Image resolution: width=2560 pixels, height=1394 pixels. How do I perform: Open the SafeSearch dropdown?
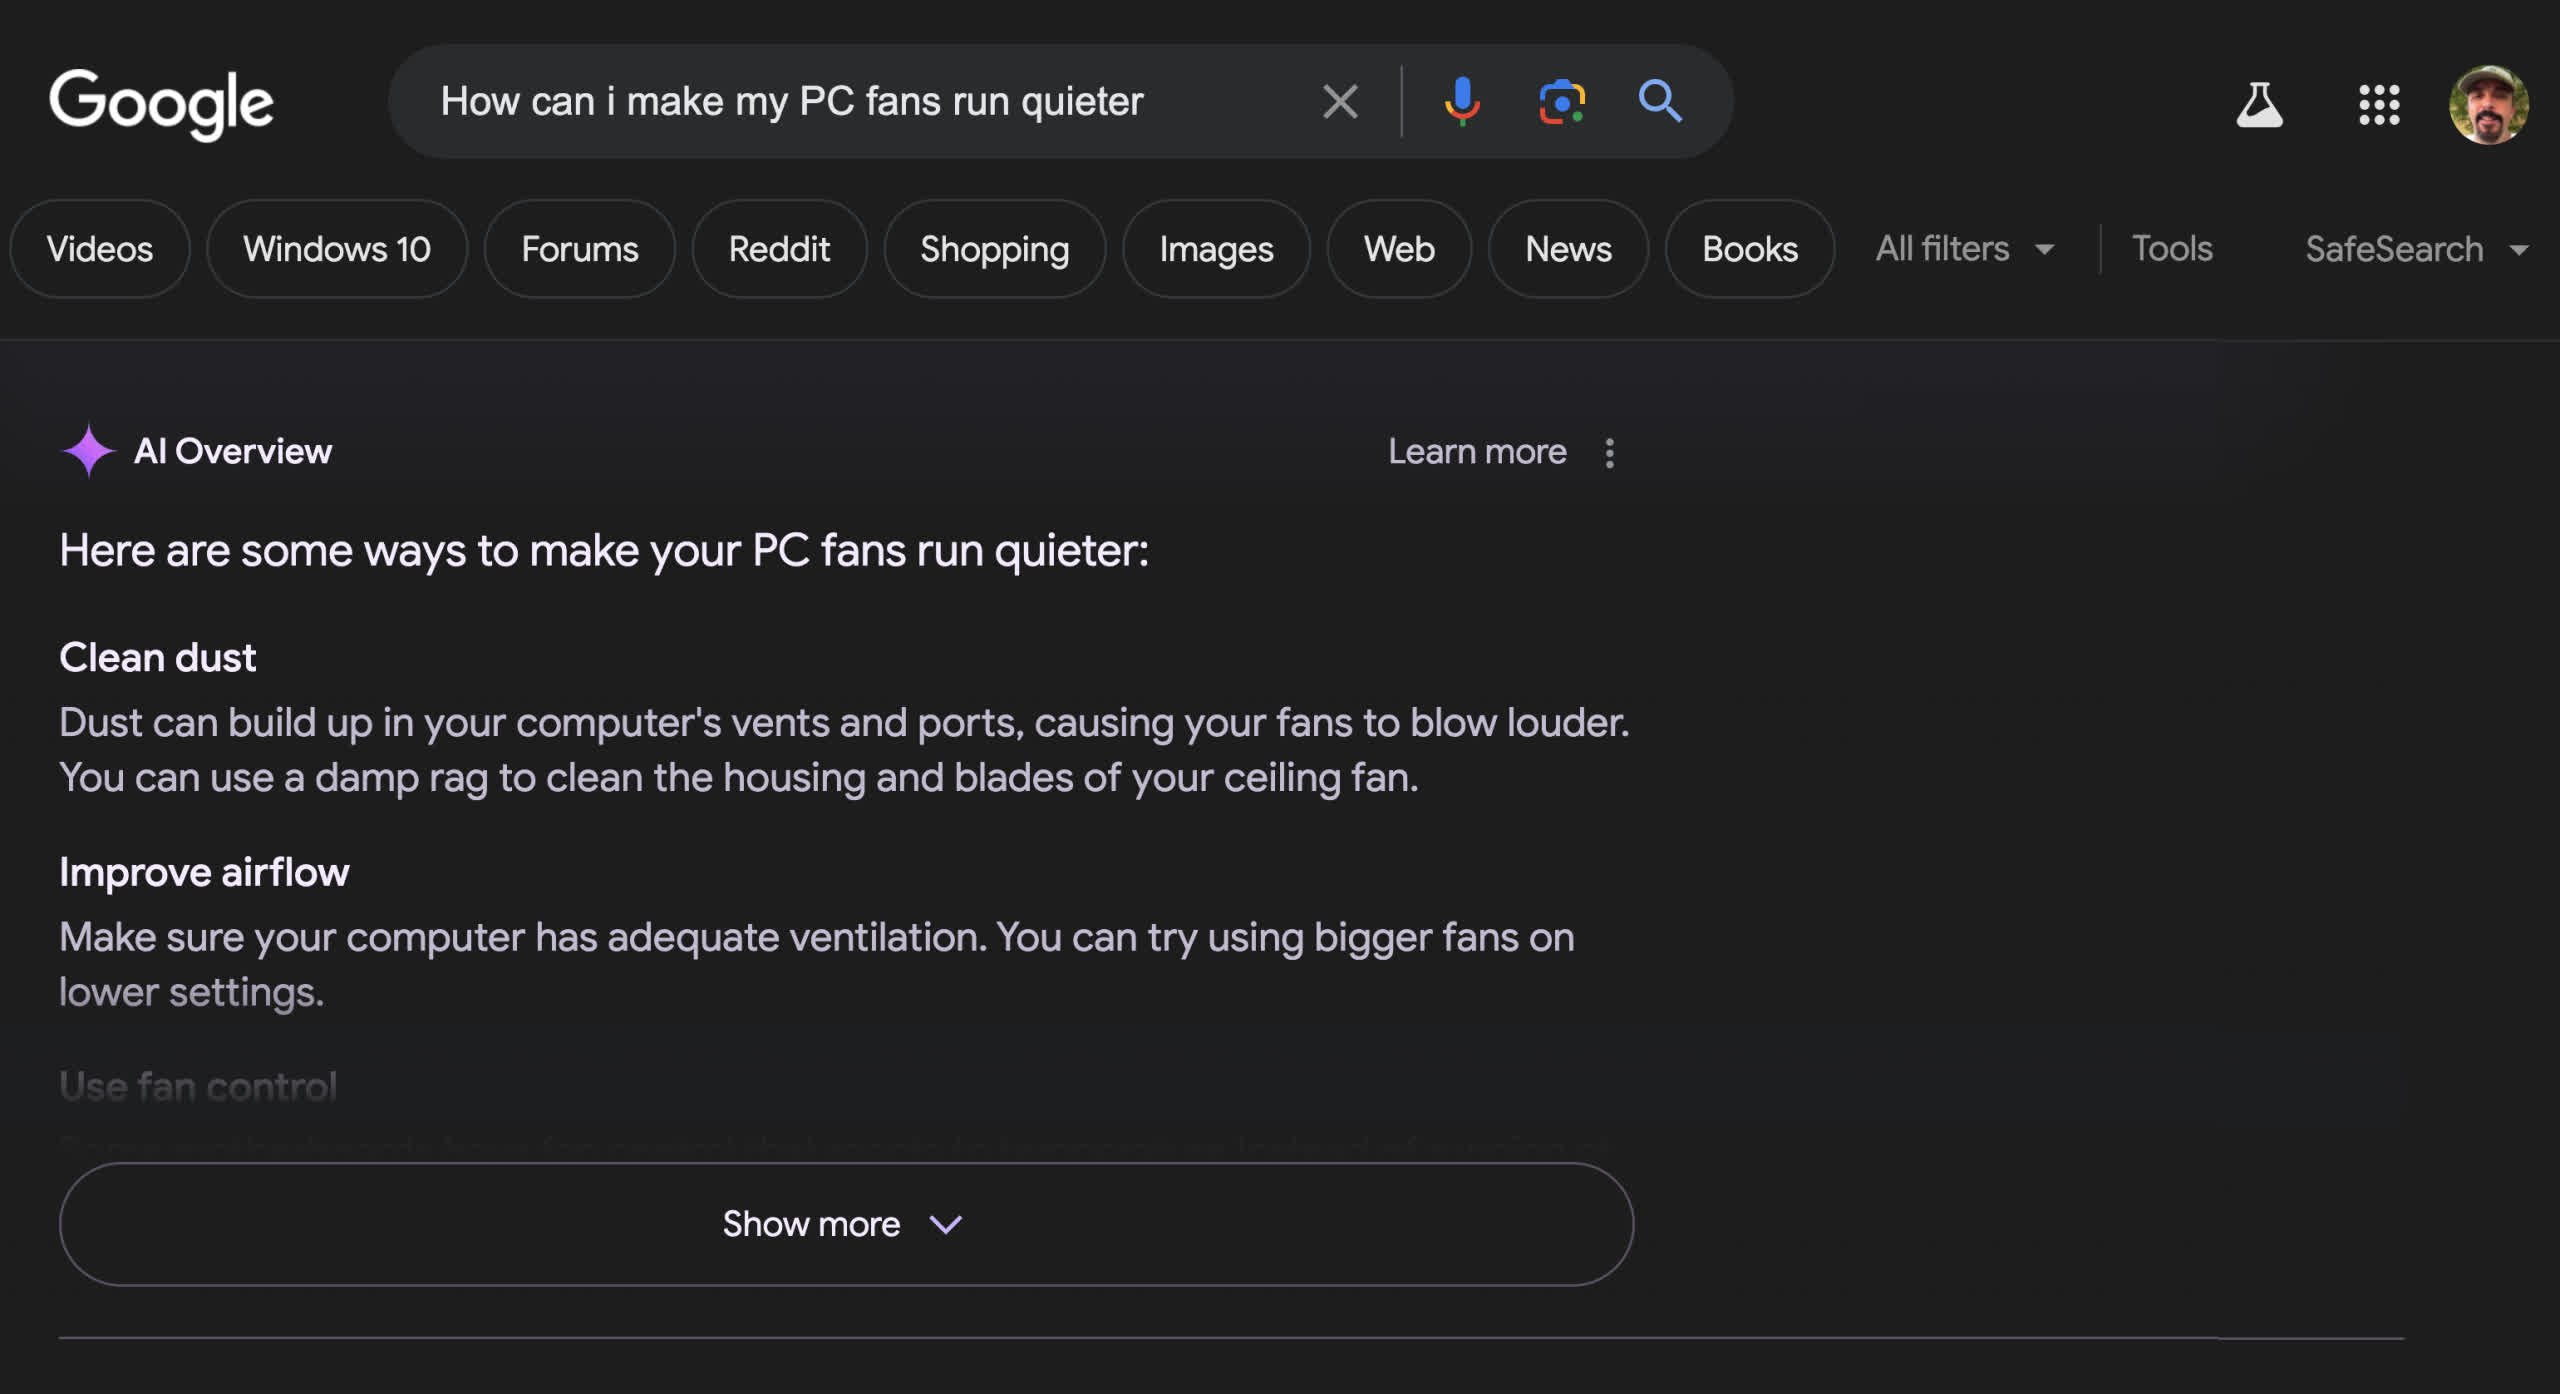point(2417,248)
